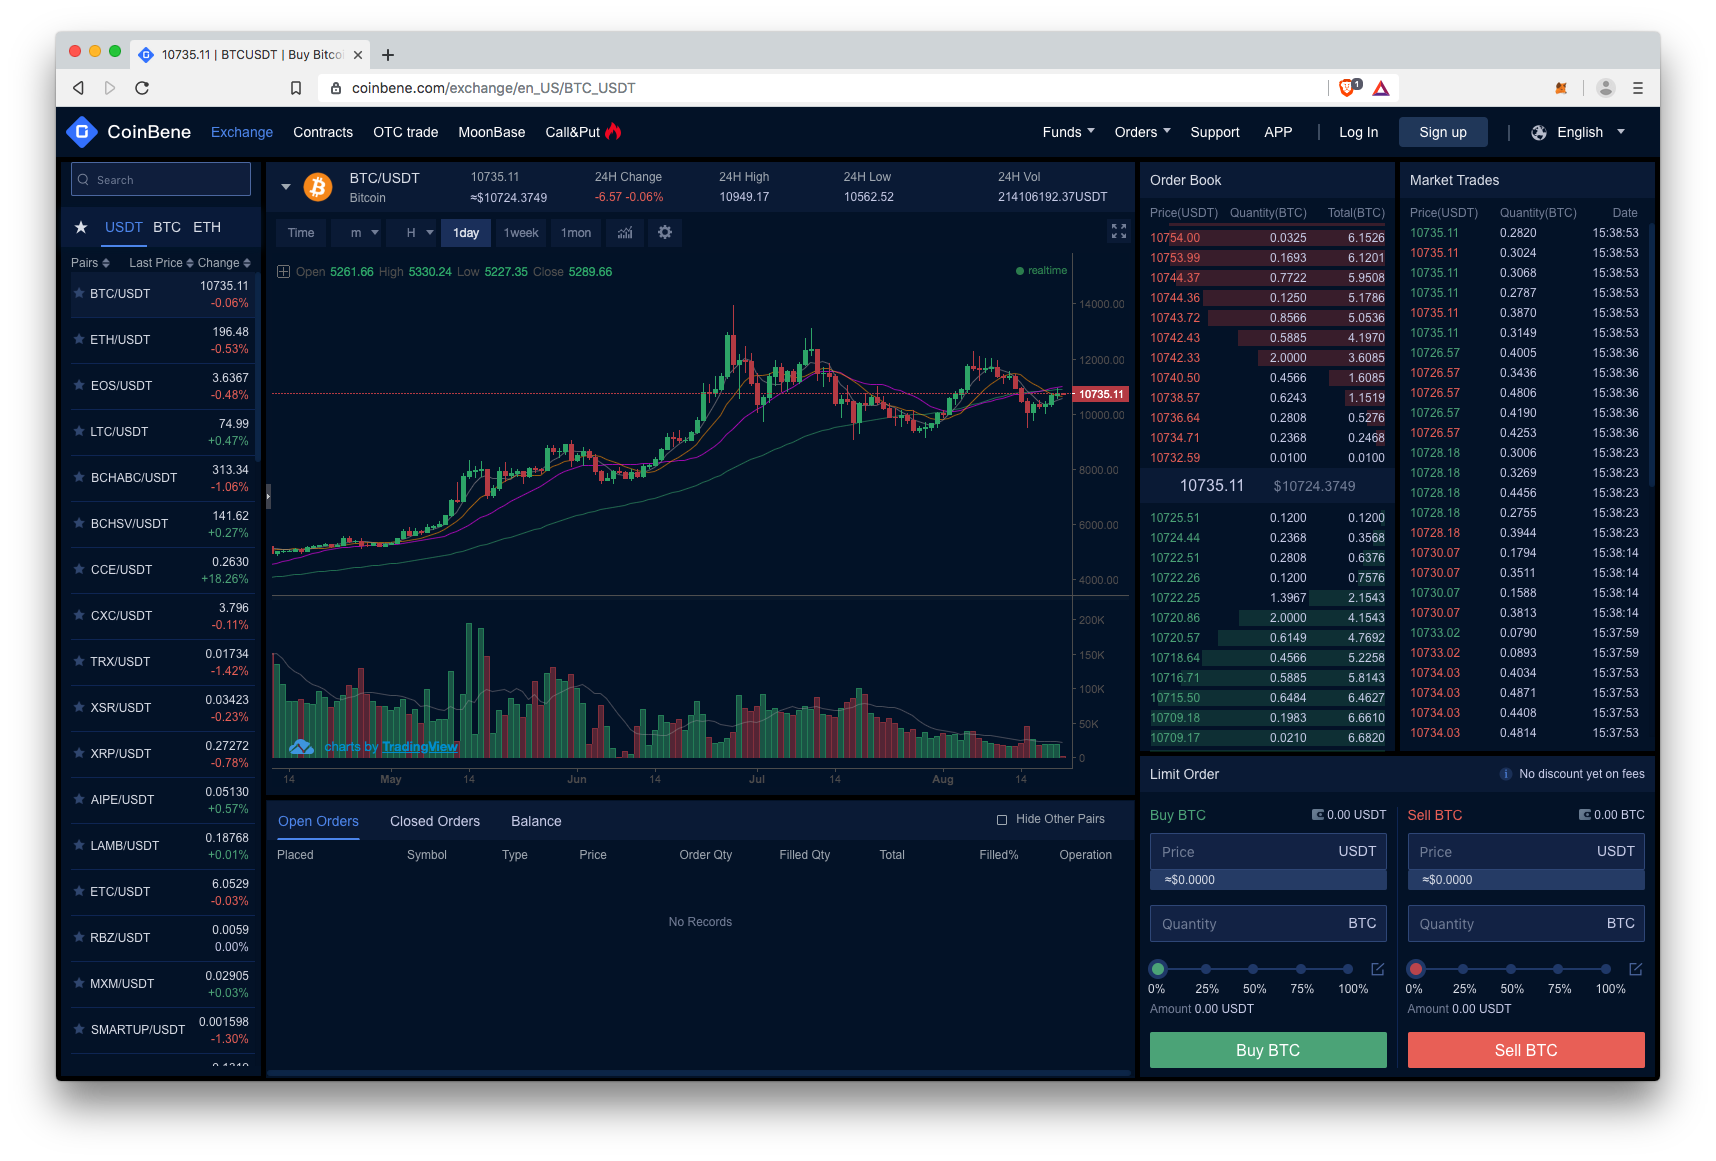Open chart settings gear icon
The width and height of the screenshot is (1716, 1161).
[665, 232]
